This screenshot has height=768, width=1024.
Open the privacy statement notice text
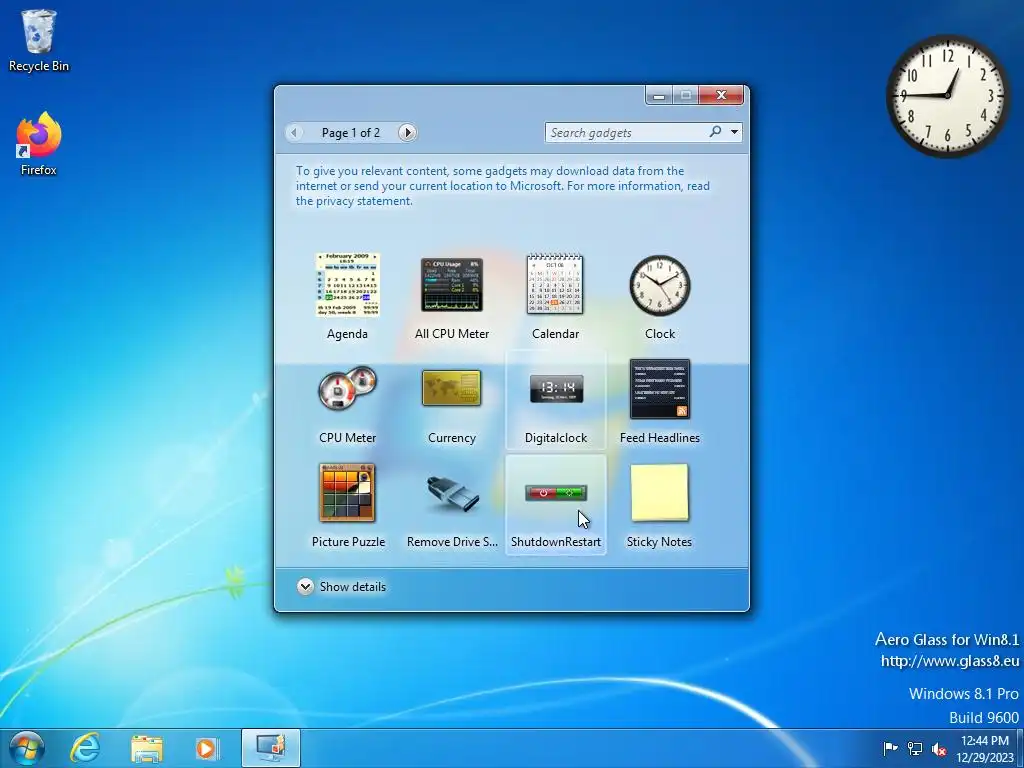[503, 186]
